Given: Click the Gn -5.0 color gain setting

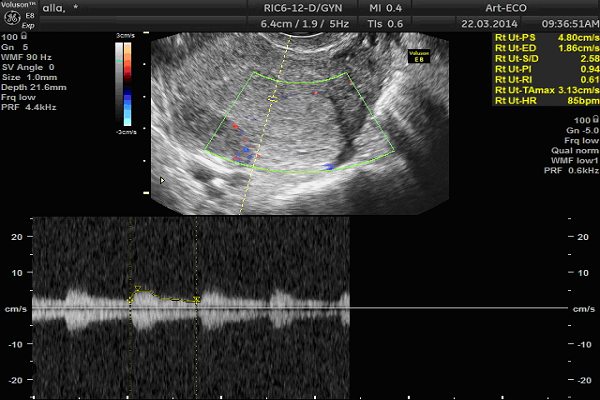Looking at the screenshot, I should (582, 130).
